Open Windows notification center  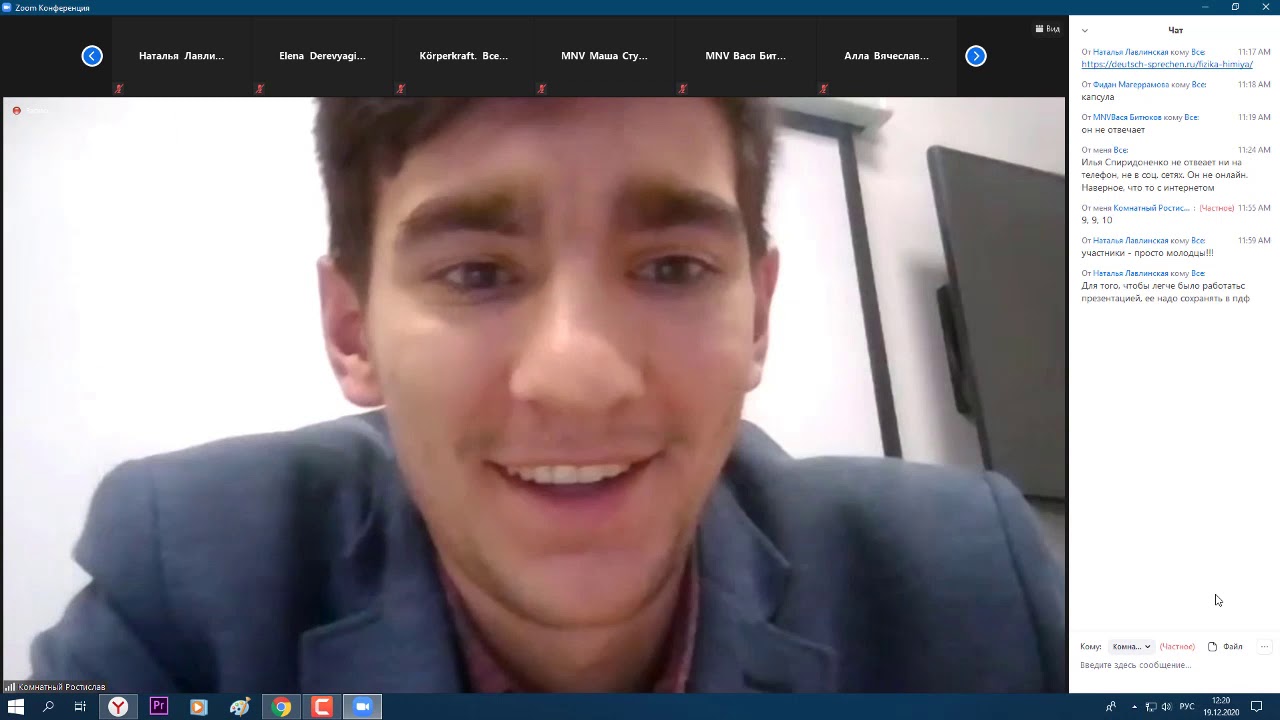click(1257, 707)
